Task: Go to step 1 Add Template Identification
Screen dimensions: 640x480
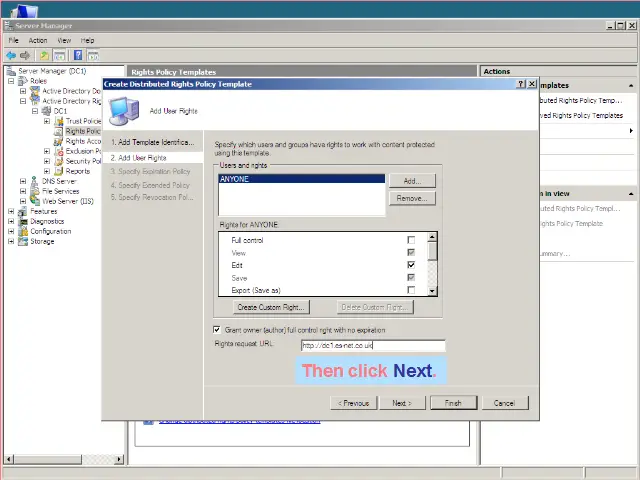Action: [153, 142]
